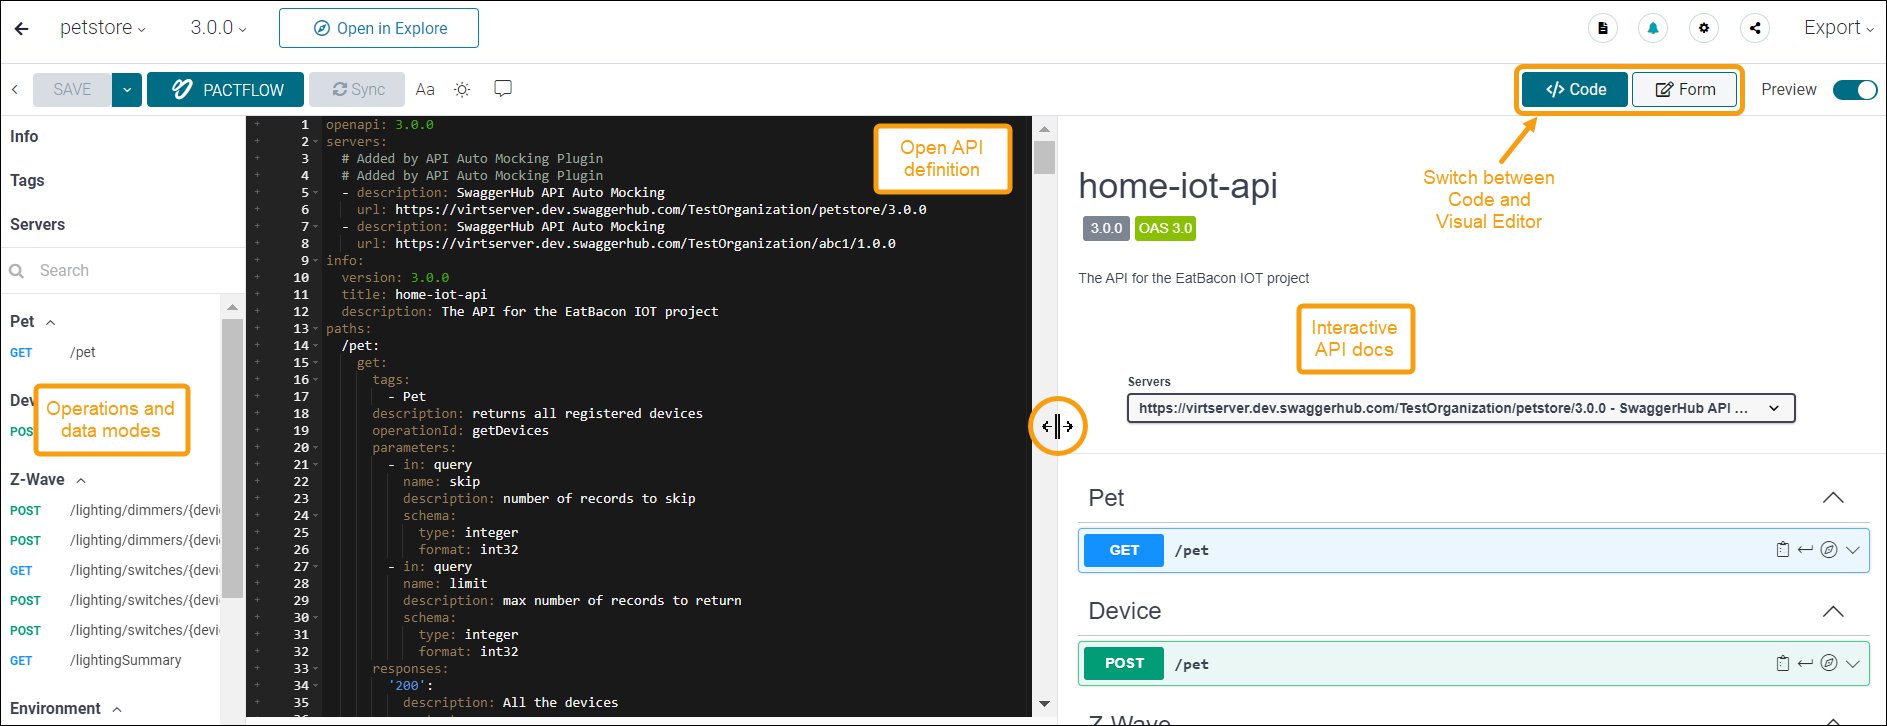Collapse the Environment group in sidebar

[117, 709]
